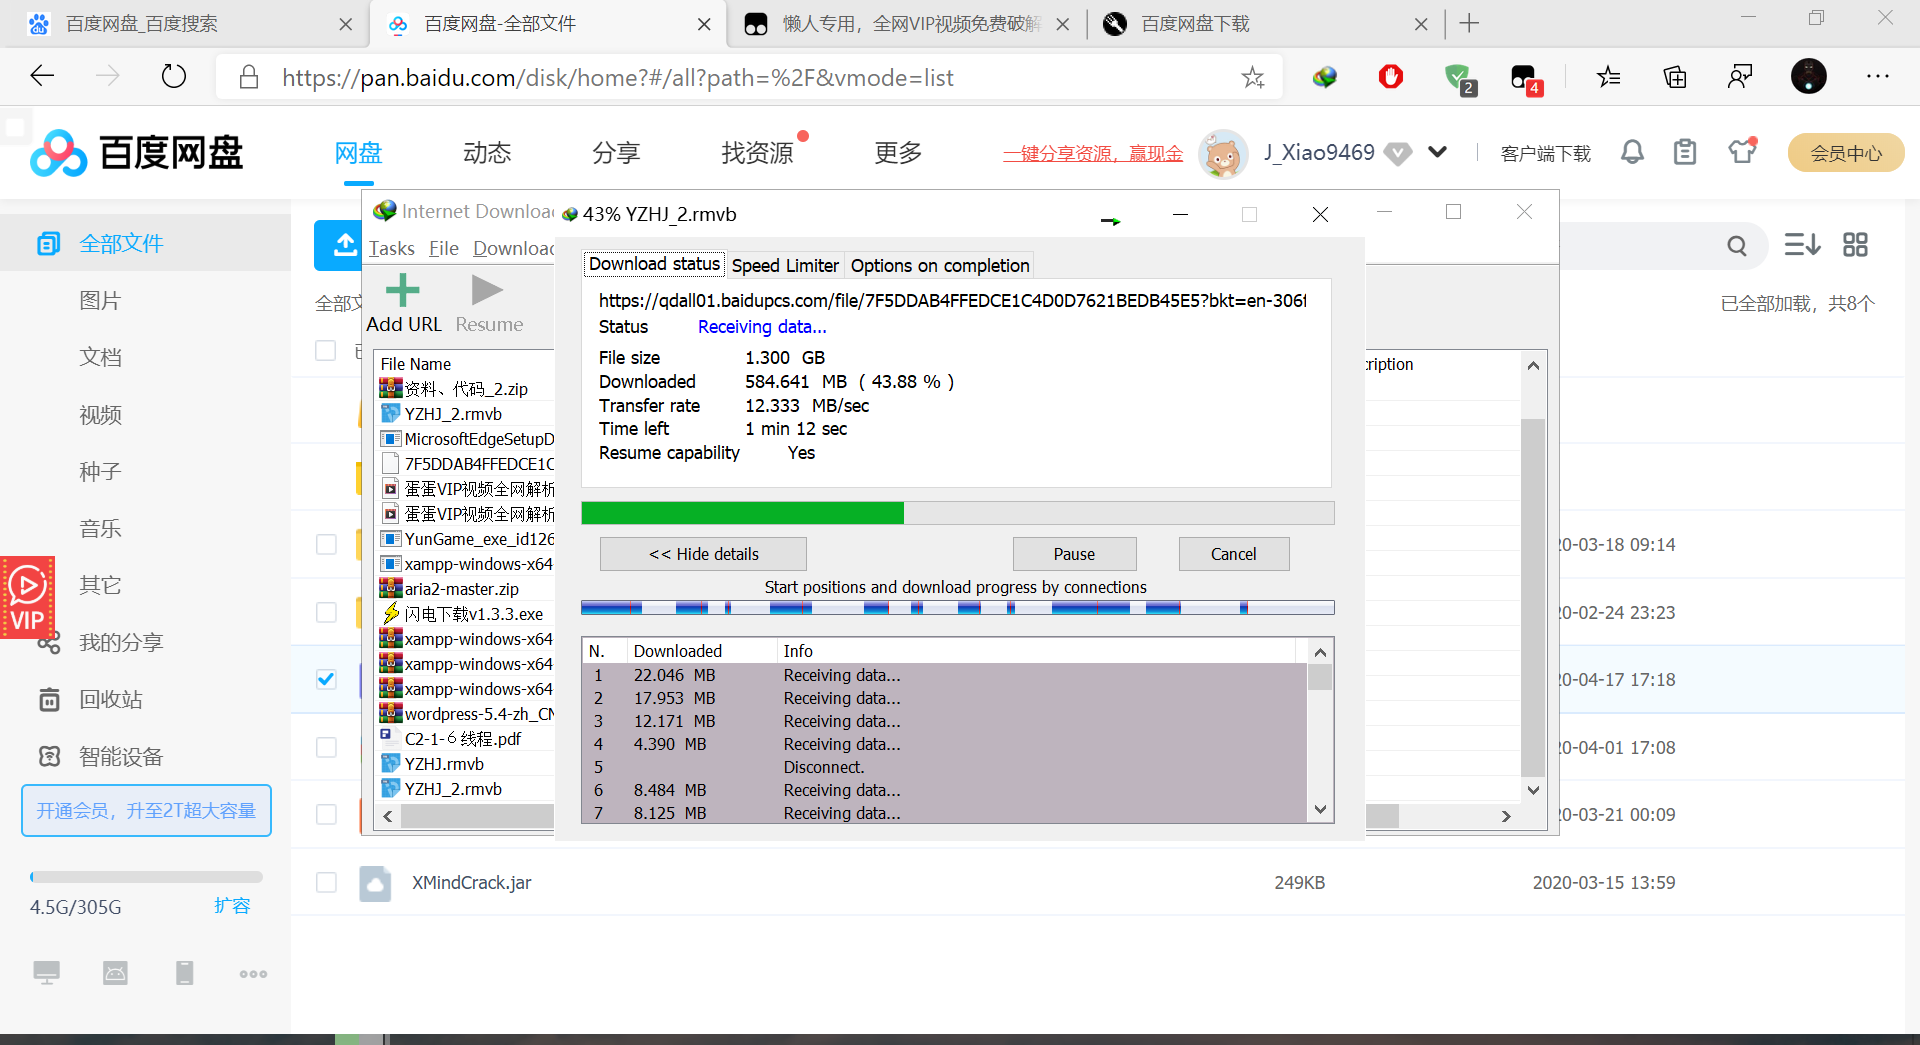Select 回收站 in the sidebar
This screenshot has height=1045, width=1920.
[110, 699]
